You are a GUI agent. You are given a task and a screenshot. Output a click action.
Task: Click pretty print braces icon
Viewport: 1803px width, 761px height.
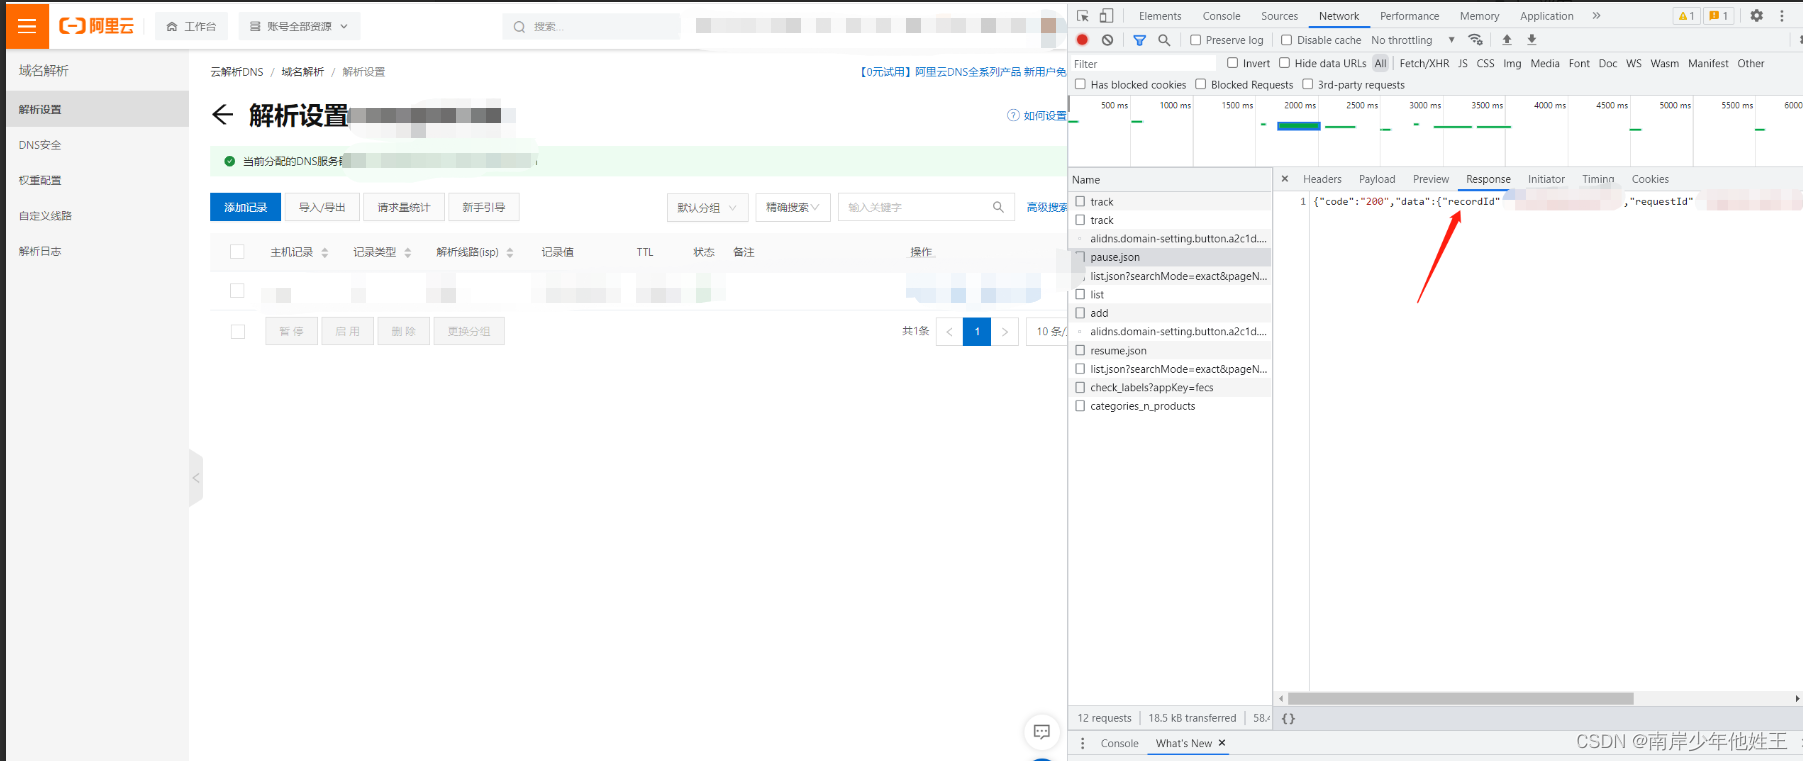coord(1288,718)
